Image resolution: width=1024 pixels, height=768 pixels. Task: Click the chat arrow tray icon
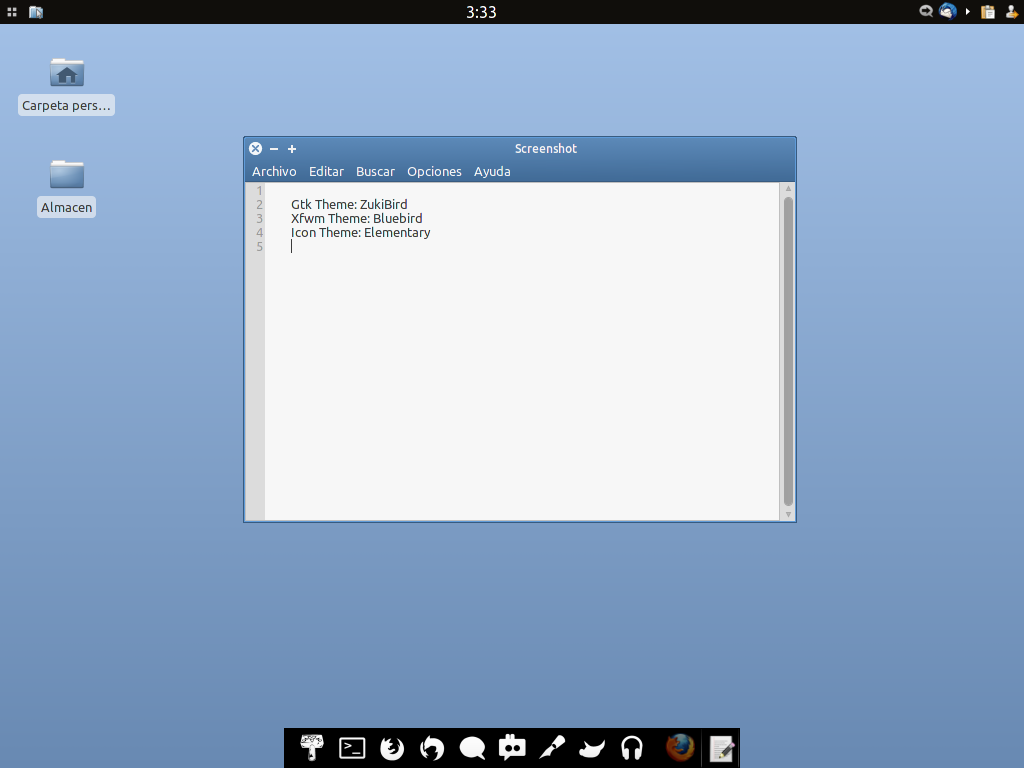click(x=925, y=11)
